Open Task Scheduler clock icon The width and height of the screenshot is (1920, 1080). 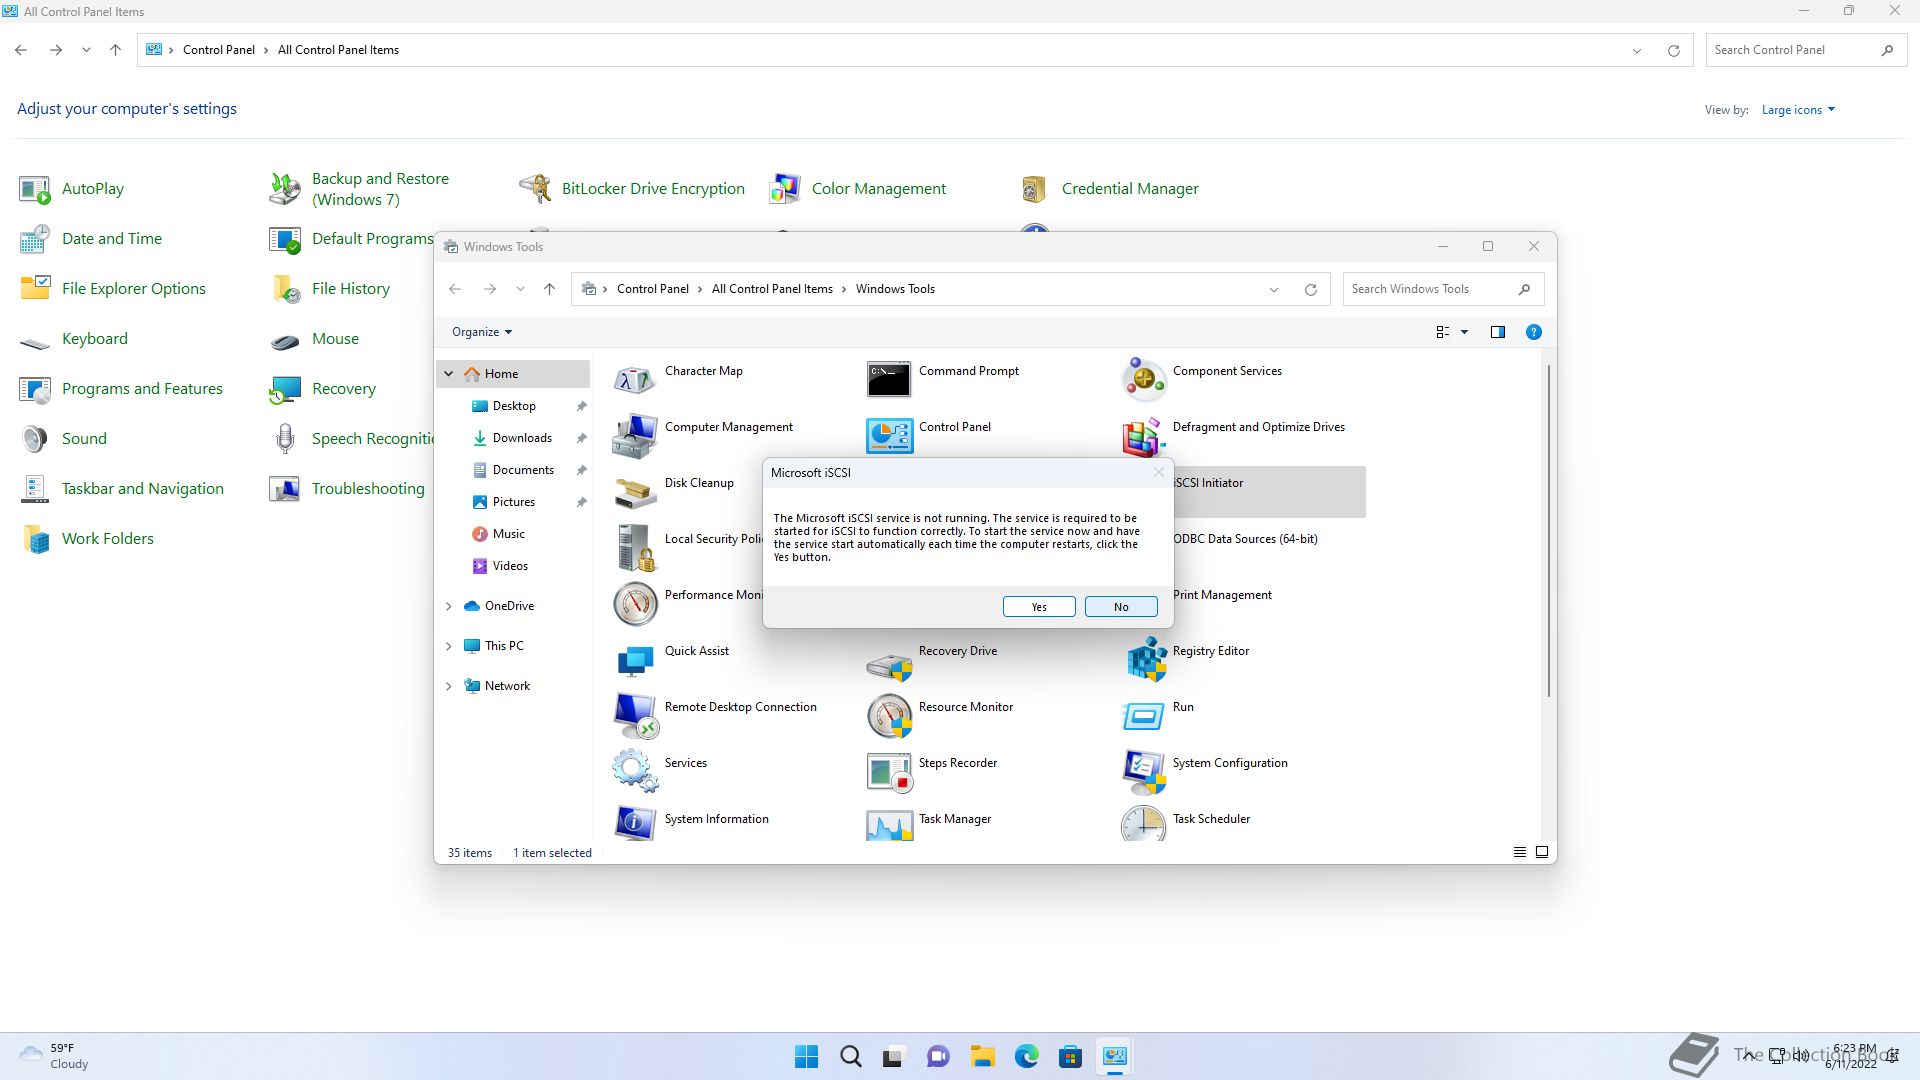pos(1143,824)
